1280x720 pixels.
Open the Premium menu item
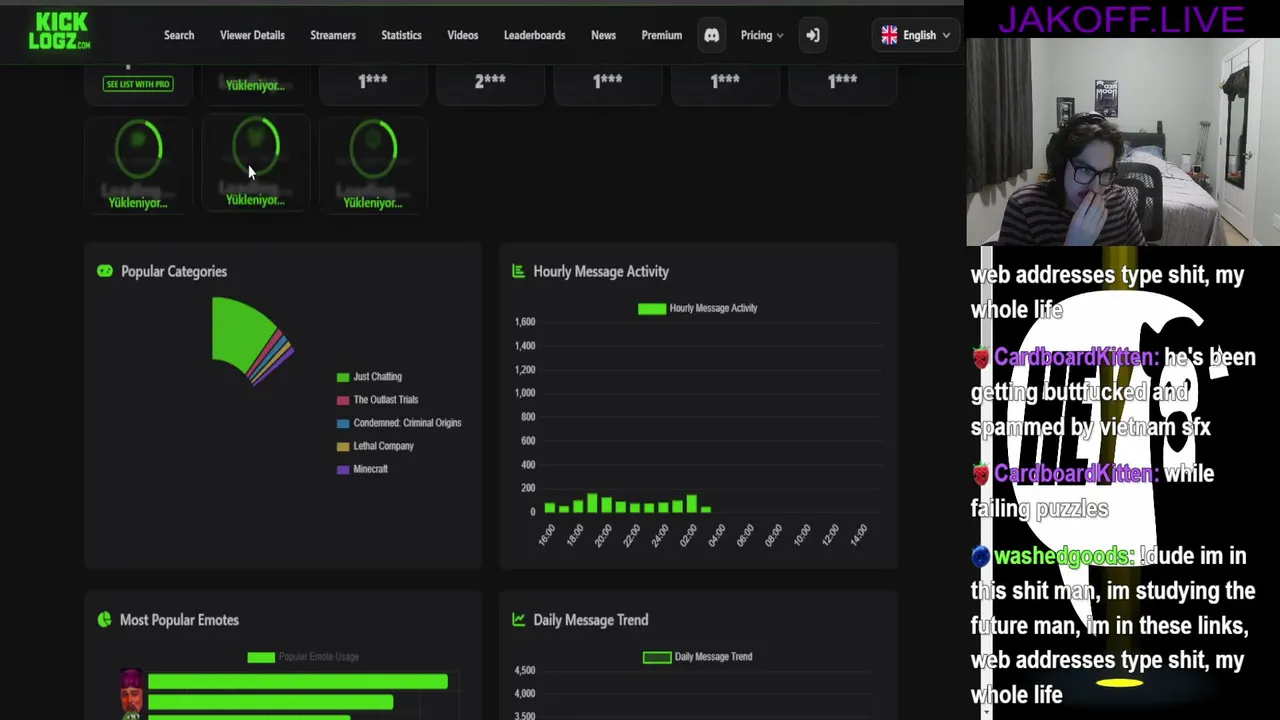(x=661, y=35)
